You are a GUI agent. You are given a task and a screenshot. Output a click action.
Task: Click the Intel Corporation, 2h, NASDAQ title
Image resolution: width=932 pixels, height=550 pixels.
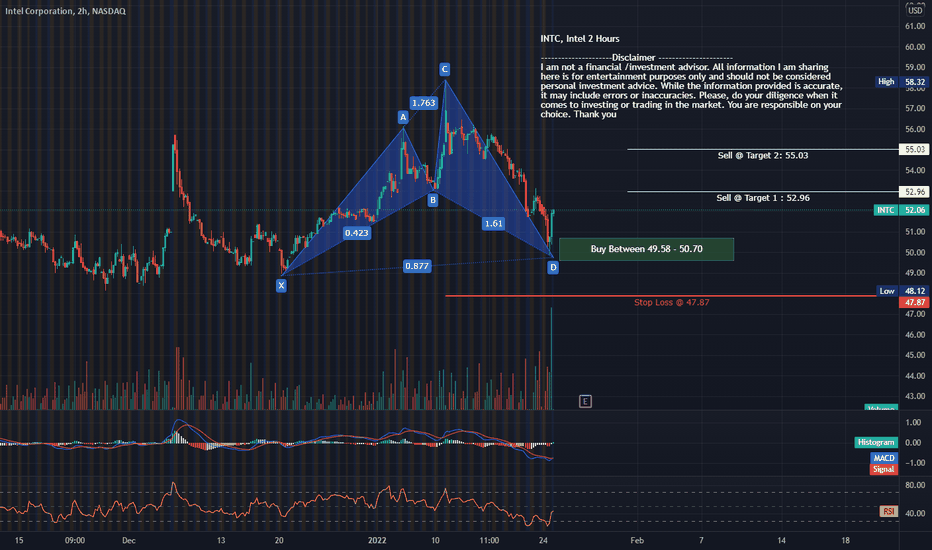point(65,11)
